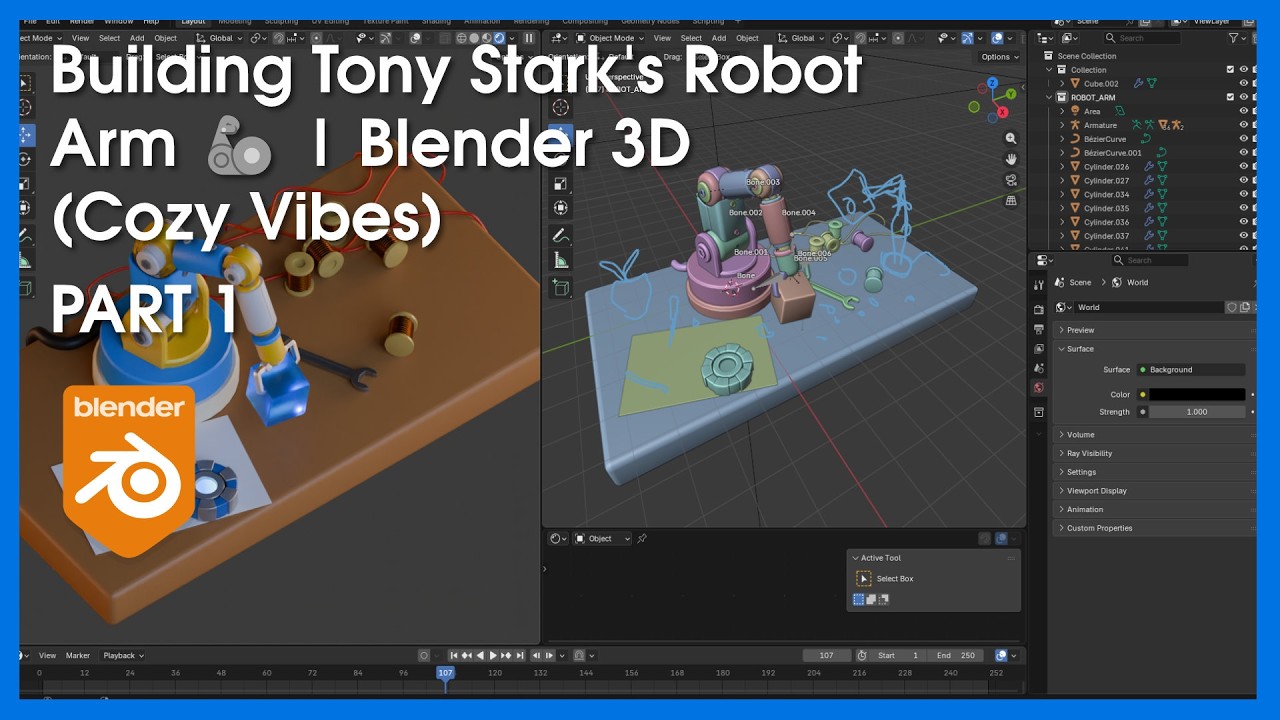The height and width of the screenshot is (720, 1280).
Task: Select the Transform tool in right viewport
Action: point(561,208)
